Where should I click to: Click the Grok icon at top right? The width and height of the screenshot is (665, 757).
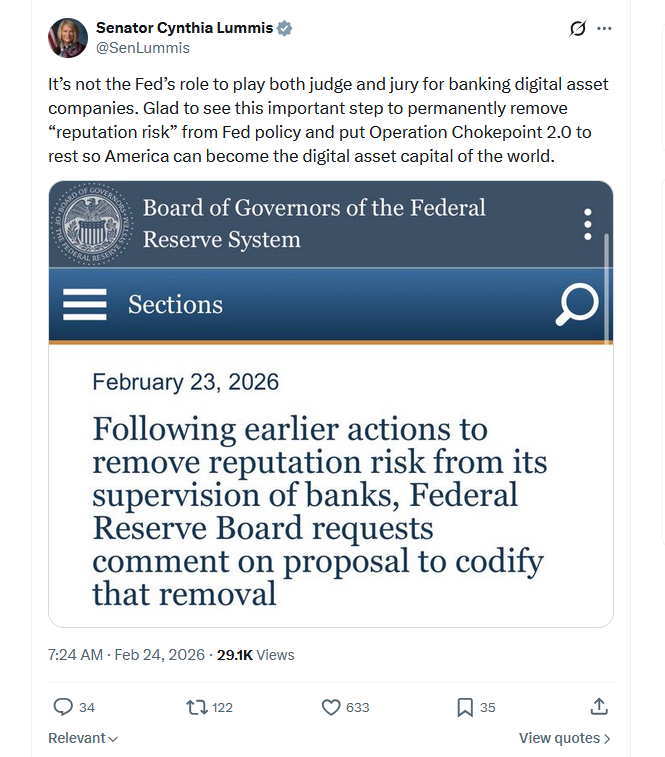[x=577, y=29]
